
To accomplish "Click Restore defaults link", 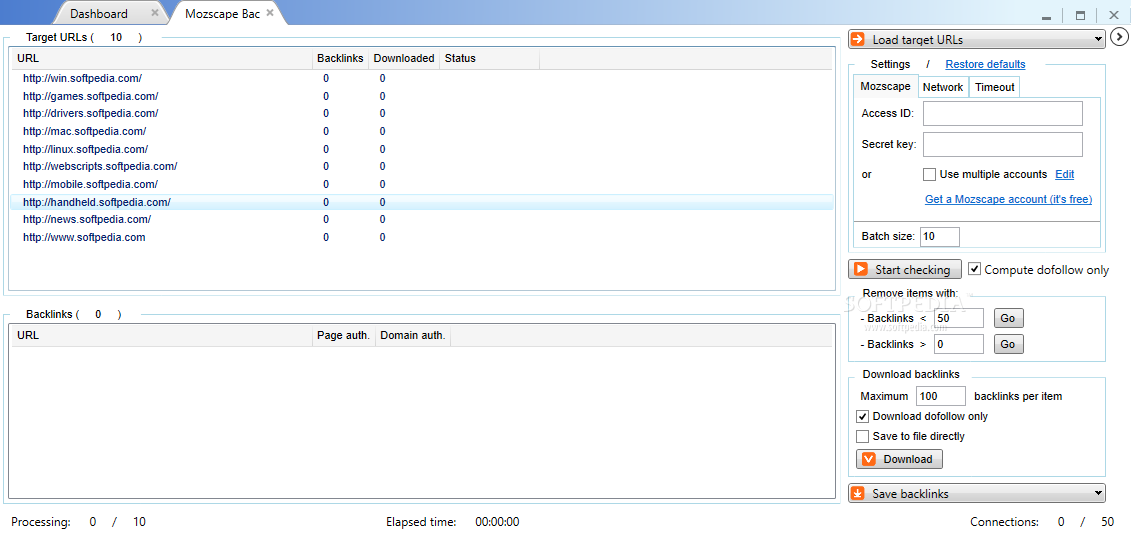I will pos(985,64).
